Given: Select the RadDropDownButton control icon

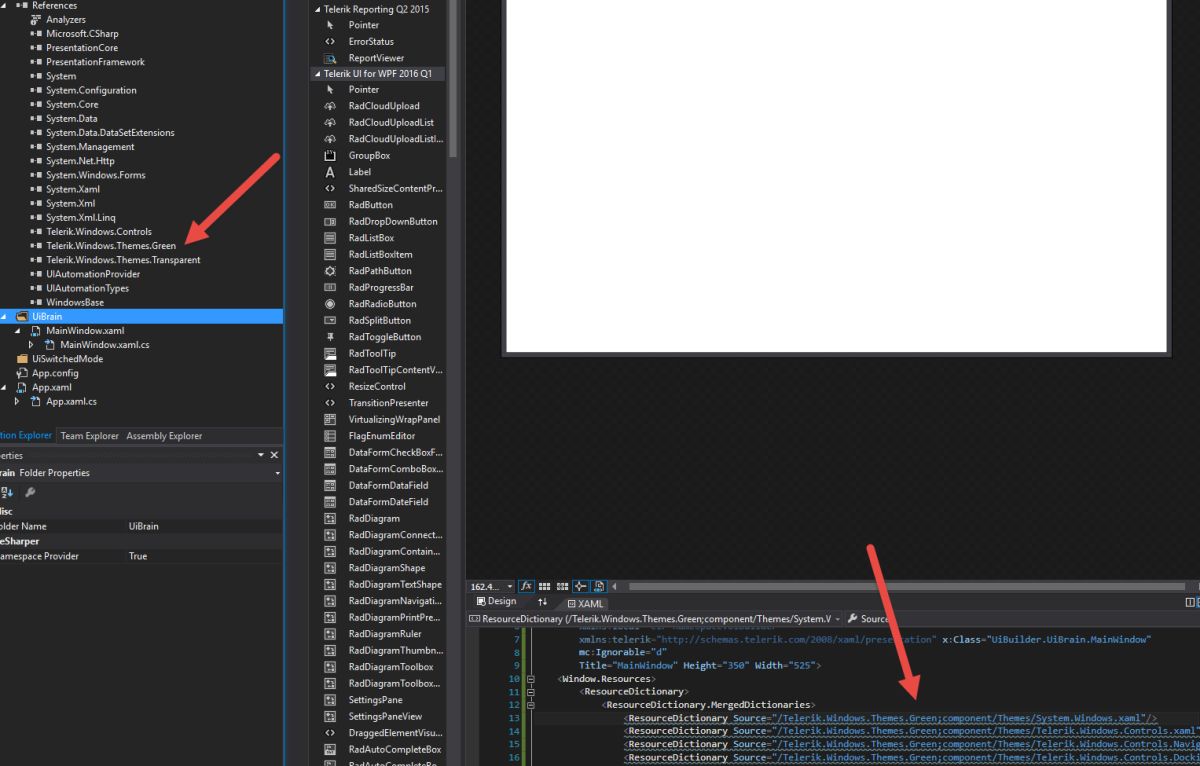Looking at the screenshot, I should (x=330, y=221).
